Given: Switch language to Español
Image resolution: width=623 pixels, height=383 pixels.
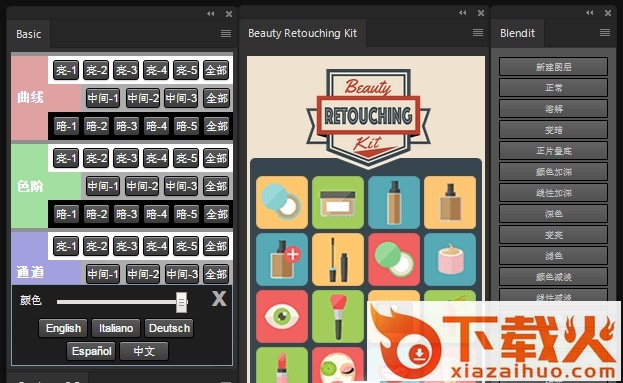Looking at the screenshot, I should click(91, 351).
